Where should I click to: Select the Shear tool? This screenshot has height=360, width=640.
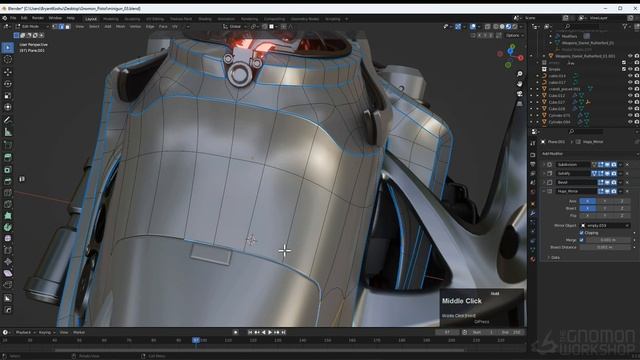click(x=8, y=273)
